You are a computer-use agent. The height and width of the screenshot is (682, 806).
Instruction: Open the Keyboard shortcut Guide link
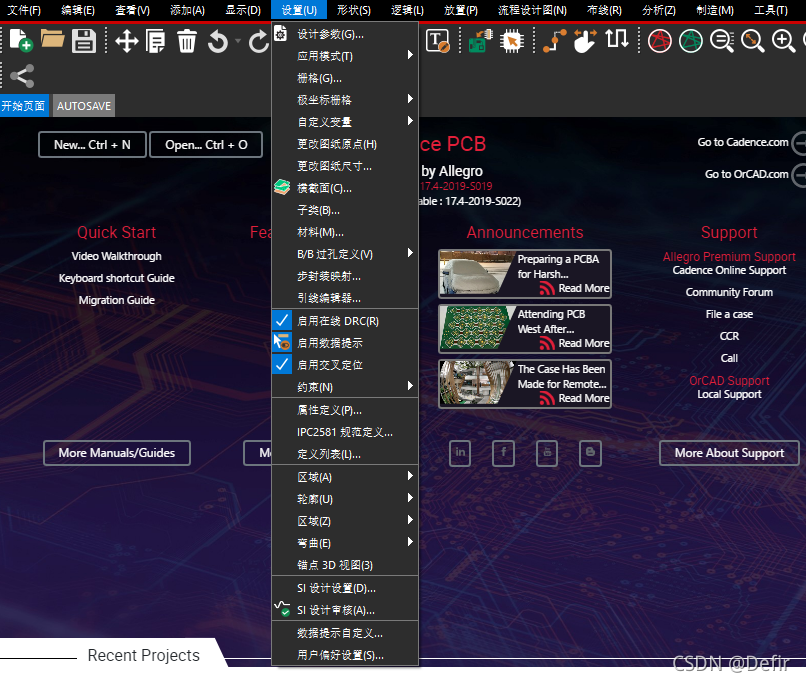(117, 278)
